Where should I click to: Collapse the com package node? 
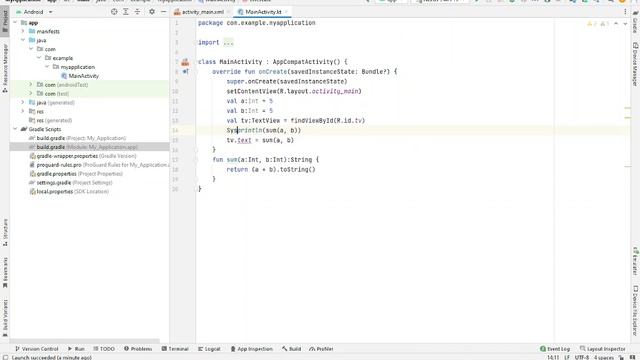tap(31, 49)
